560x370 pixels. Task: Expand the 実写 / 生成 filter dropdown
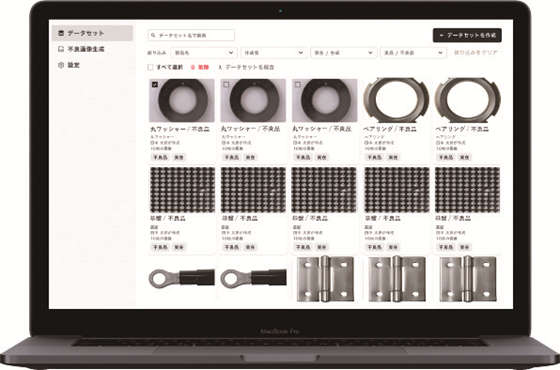pos(343,52)
